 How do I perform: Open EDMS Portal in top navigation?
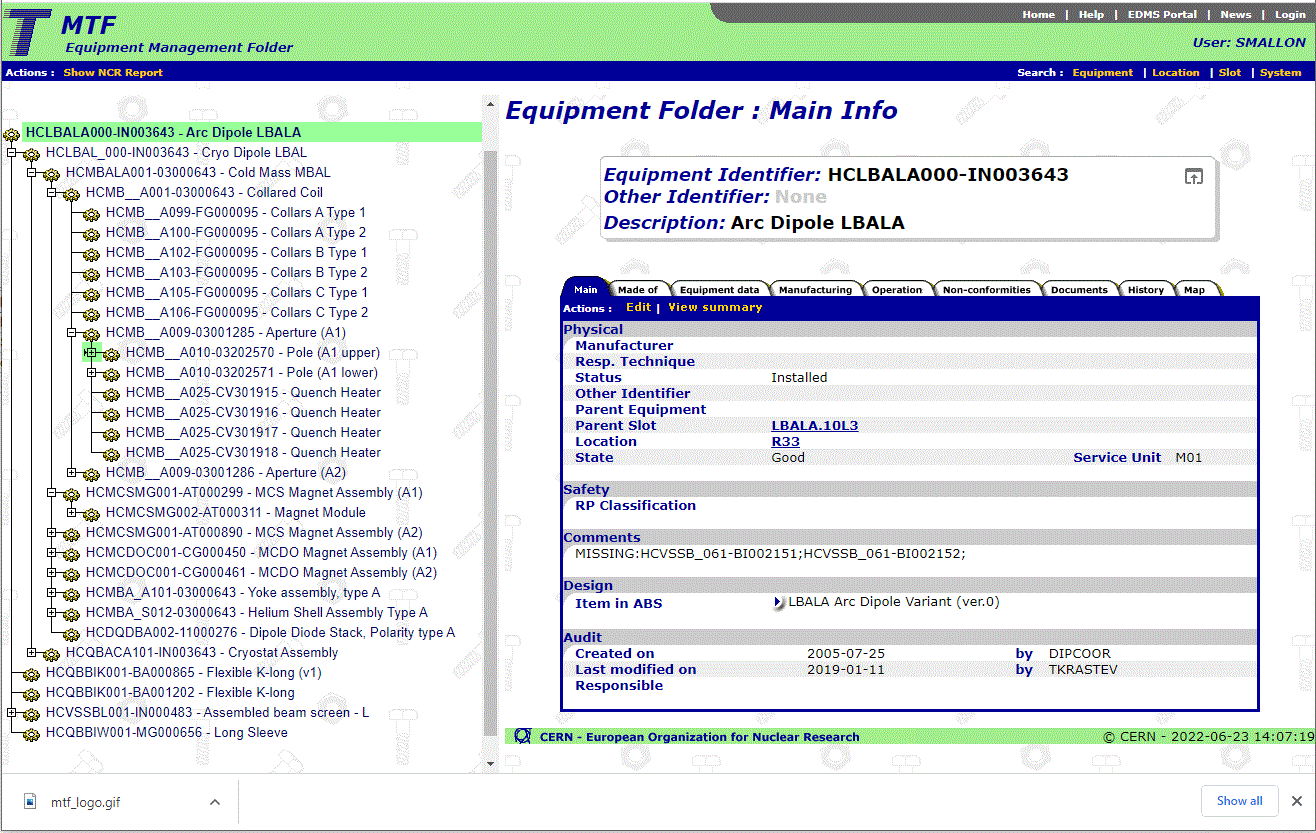click(x=1162, y=14)
